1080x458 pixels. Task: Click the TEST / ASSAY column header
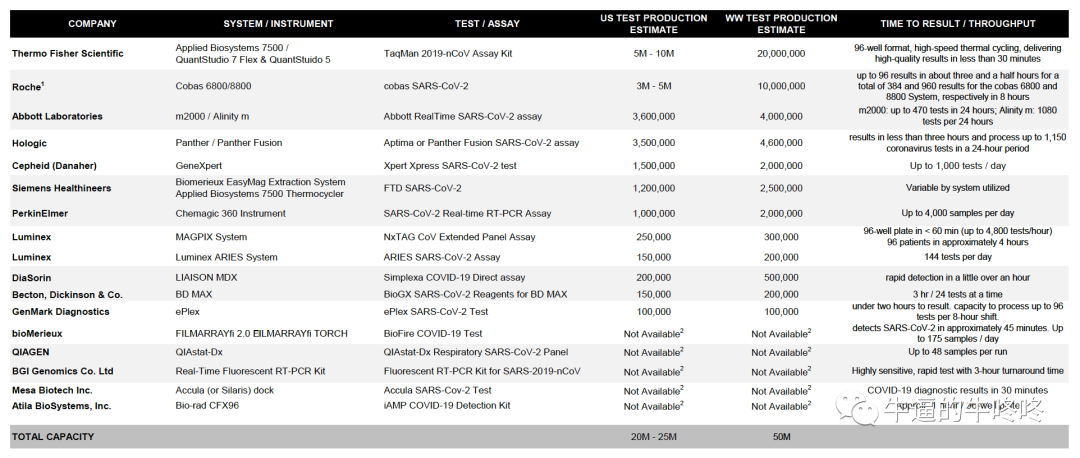click(x=487, y=23)
